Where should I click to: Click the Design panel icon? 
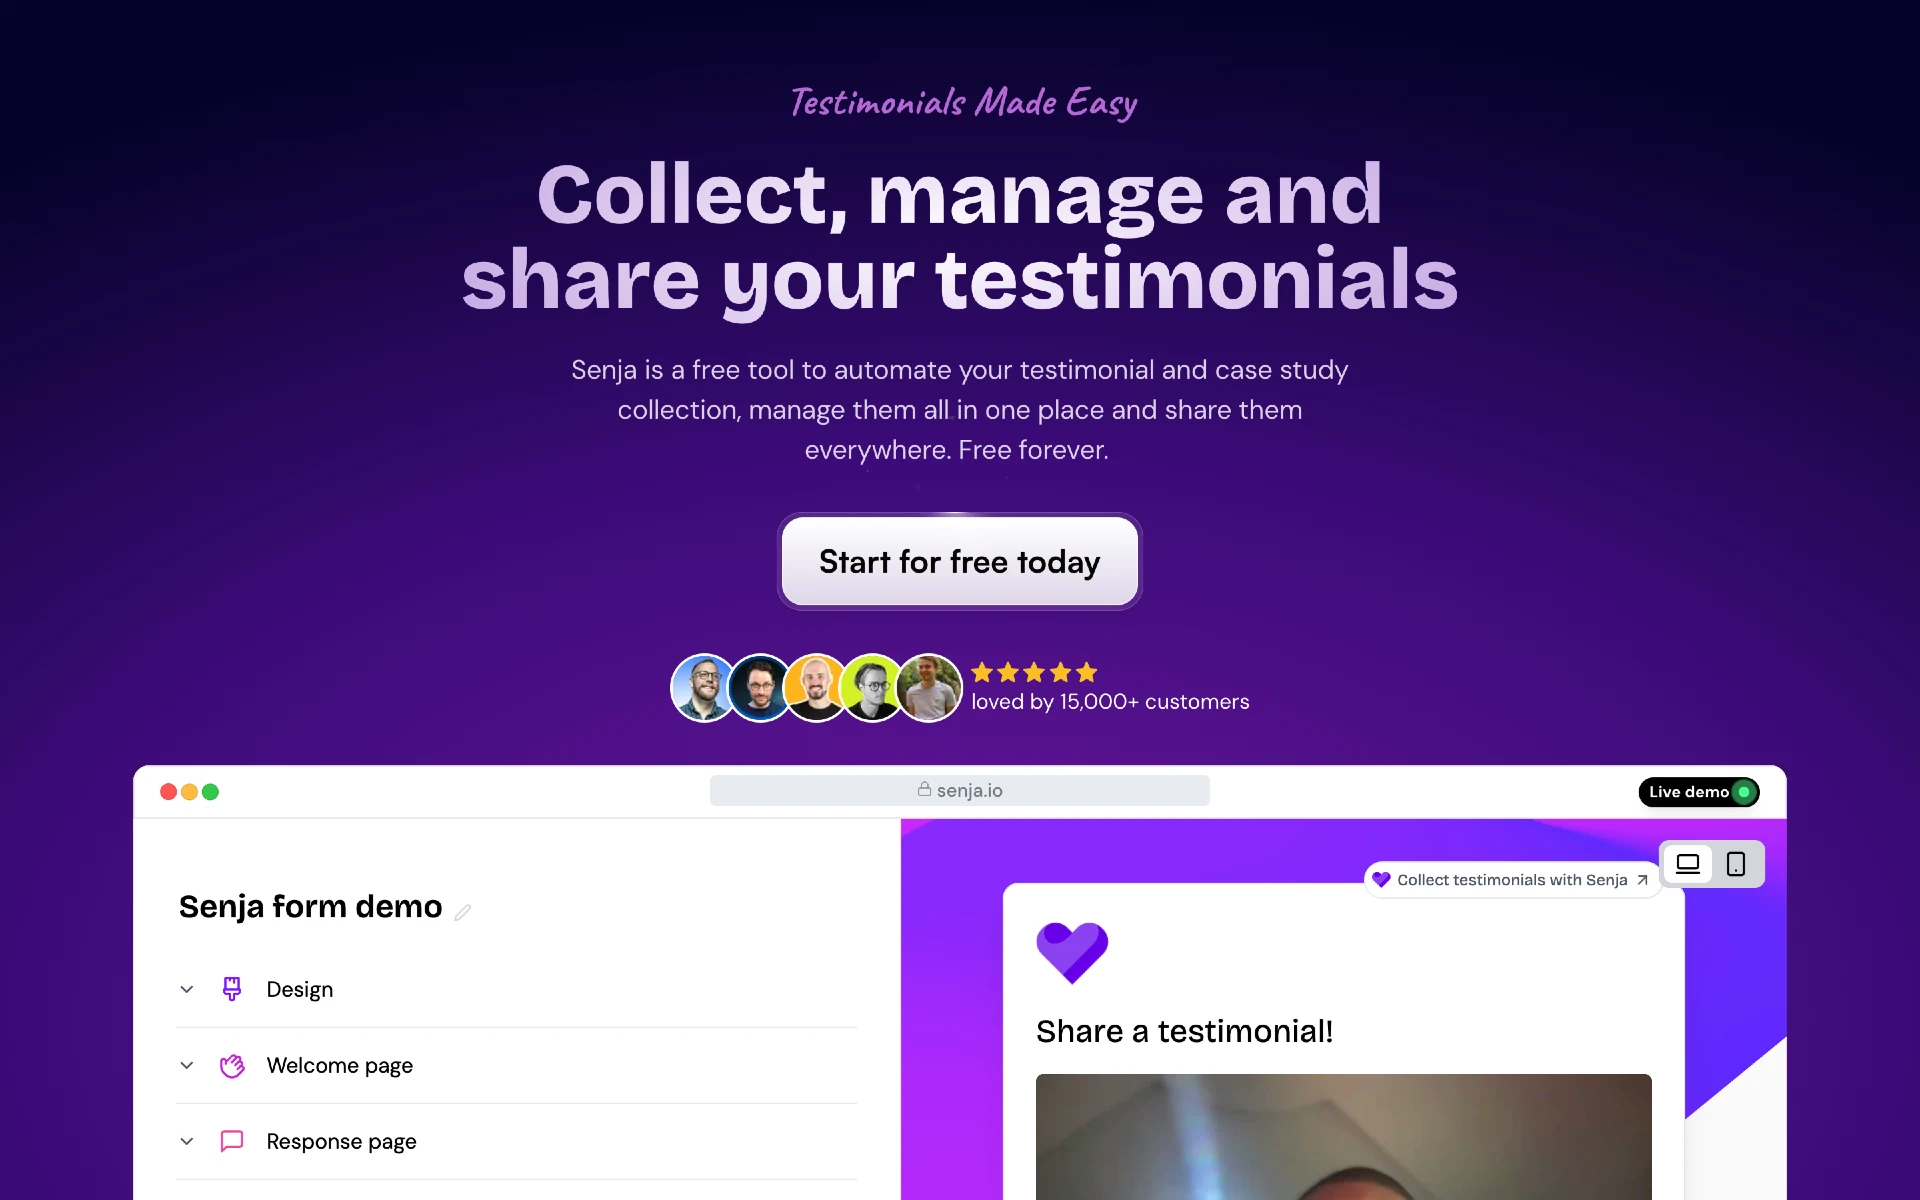tap(231, 988)
